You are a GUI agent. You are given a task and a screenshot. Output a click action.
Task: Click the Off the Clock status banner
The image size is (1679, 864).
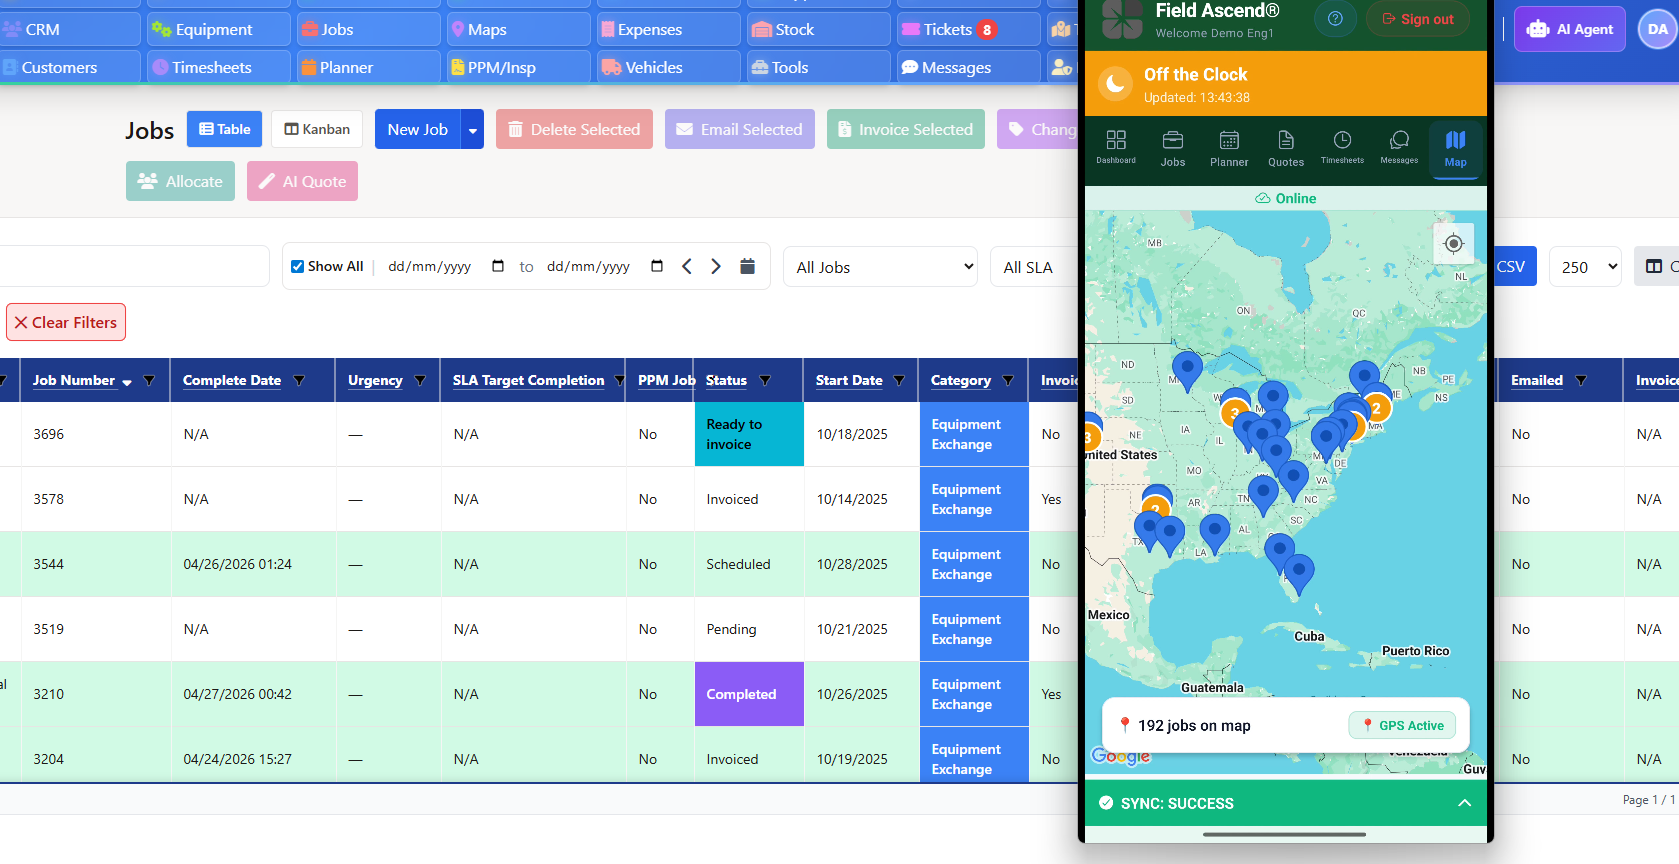pyautogui.click(x=1286, y=84)
